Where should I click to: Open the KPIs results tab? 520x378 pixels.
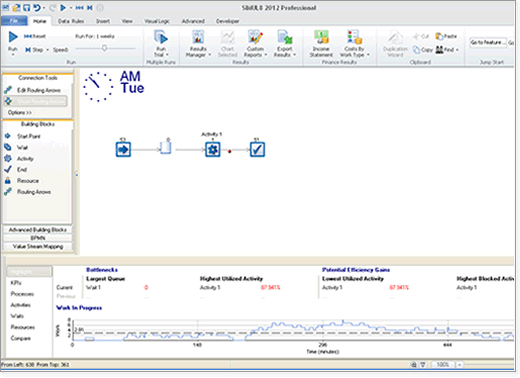coord(16,283)
